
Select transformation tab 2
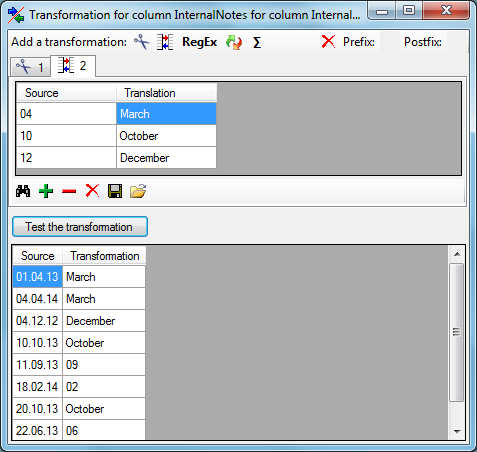tap(73, 66)
